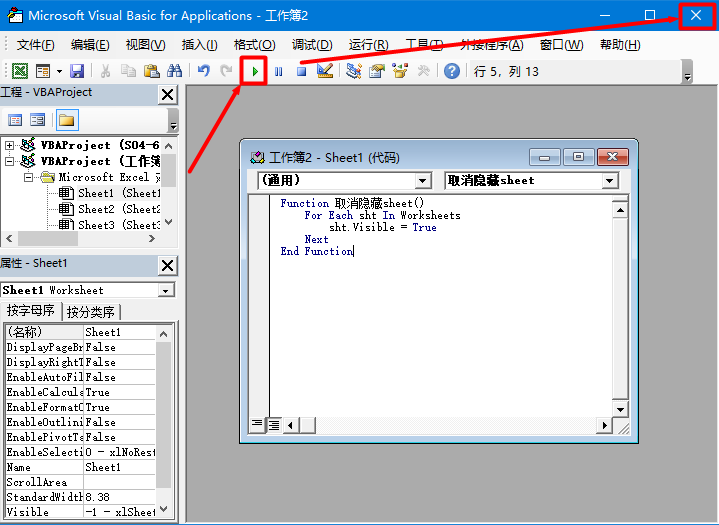Click code line sht.Visible = True

click(x=383, y=227)
